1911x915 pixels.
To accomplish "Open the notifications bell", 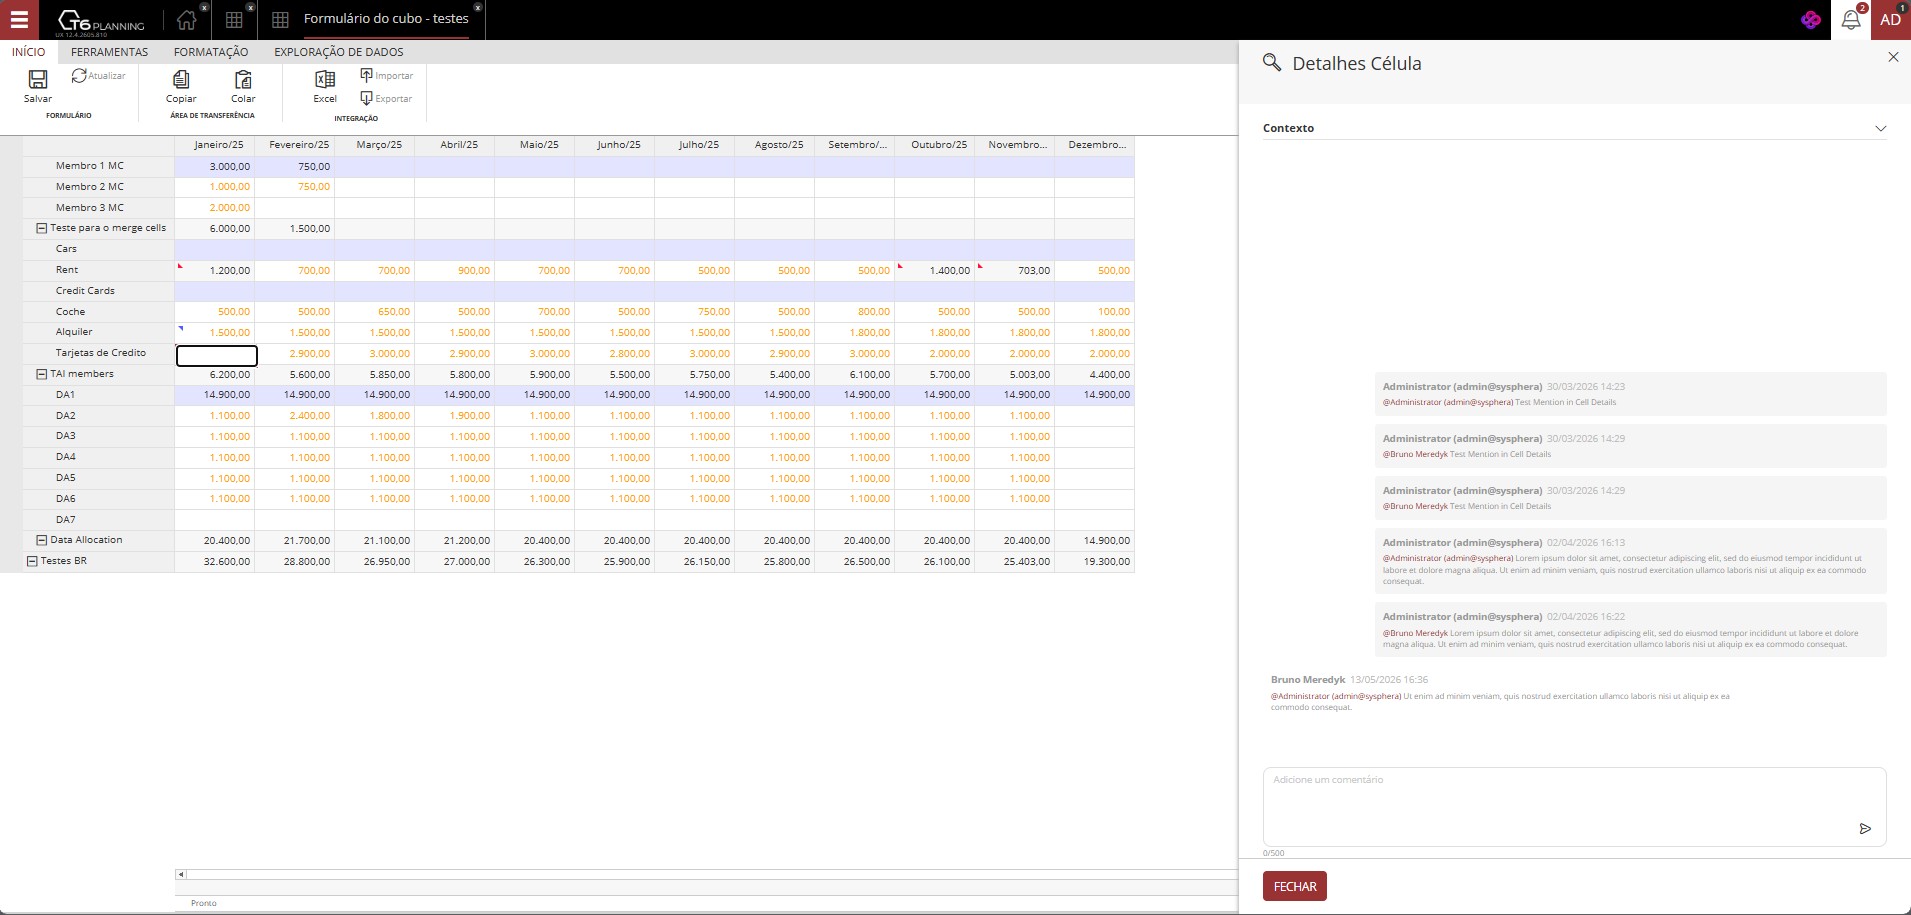I will click(1851, 20).
